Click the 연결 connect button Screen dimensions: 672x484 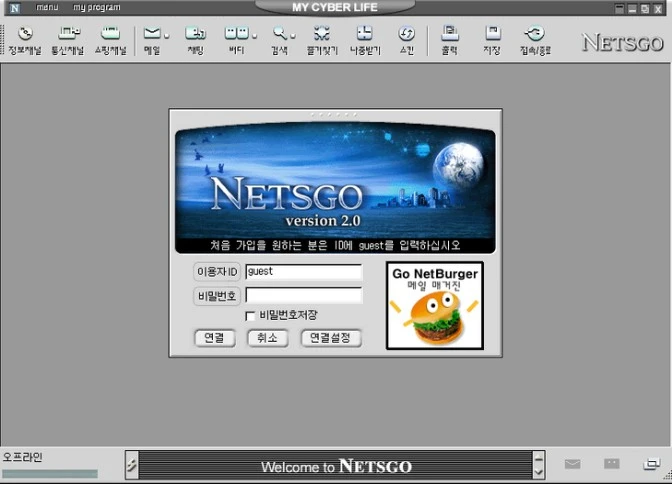(214, 338)
